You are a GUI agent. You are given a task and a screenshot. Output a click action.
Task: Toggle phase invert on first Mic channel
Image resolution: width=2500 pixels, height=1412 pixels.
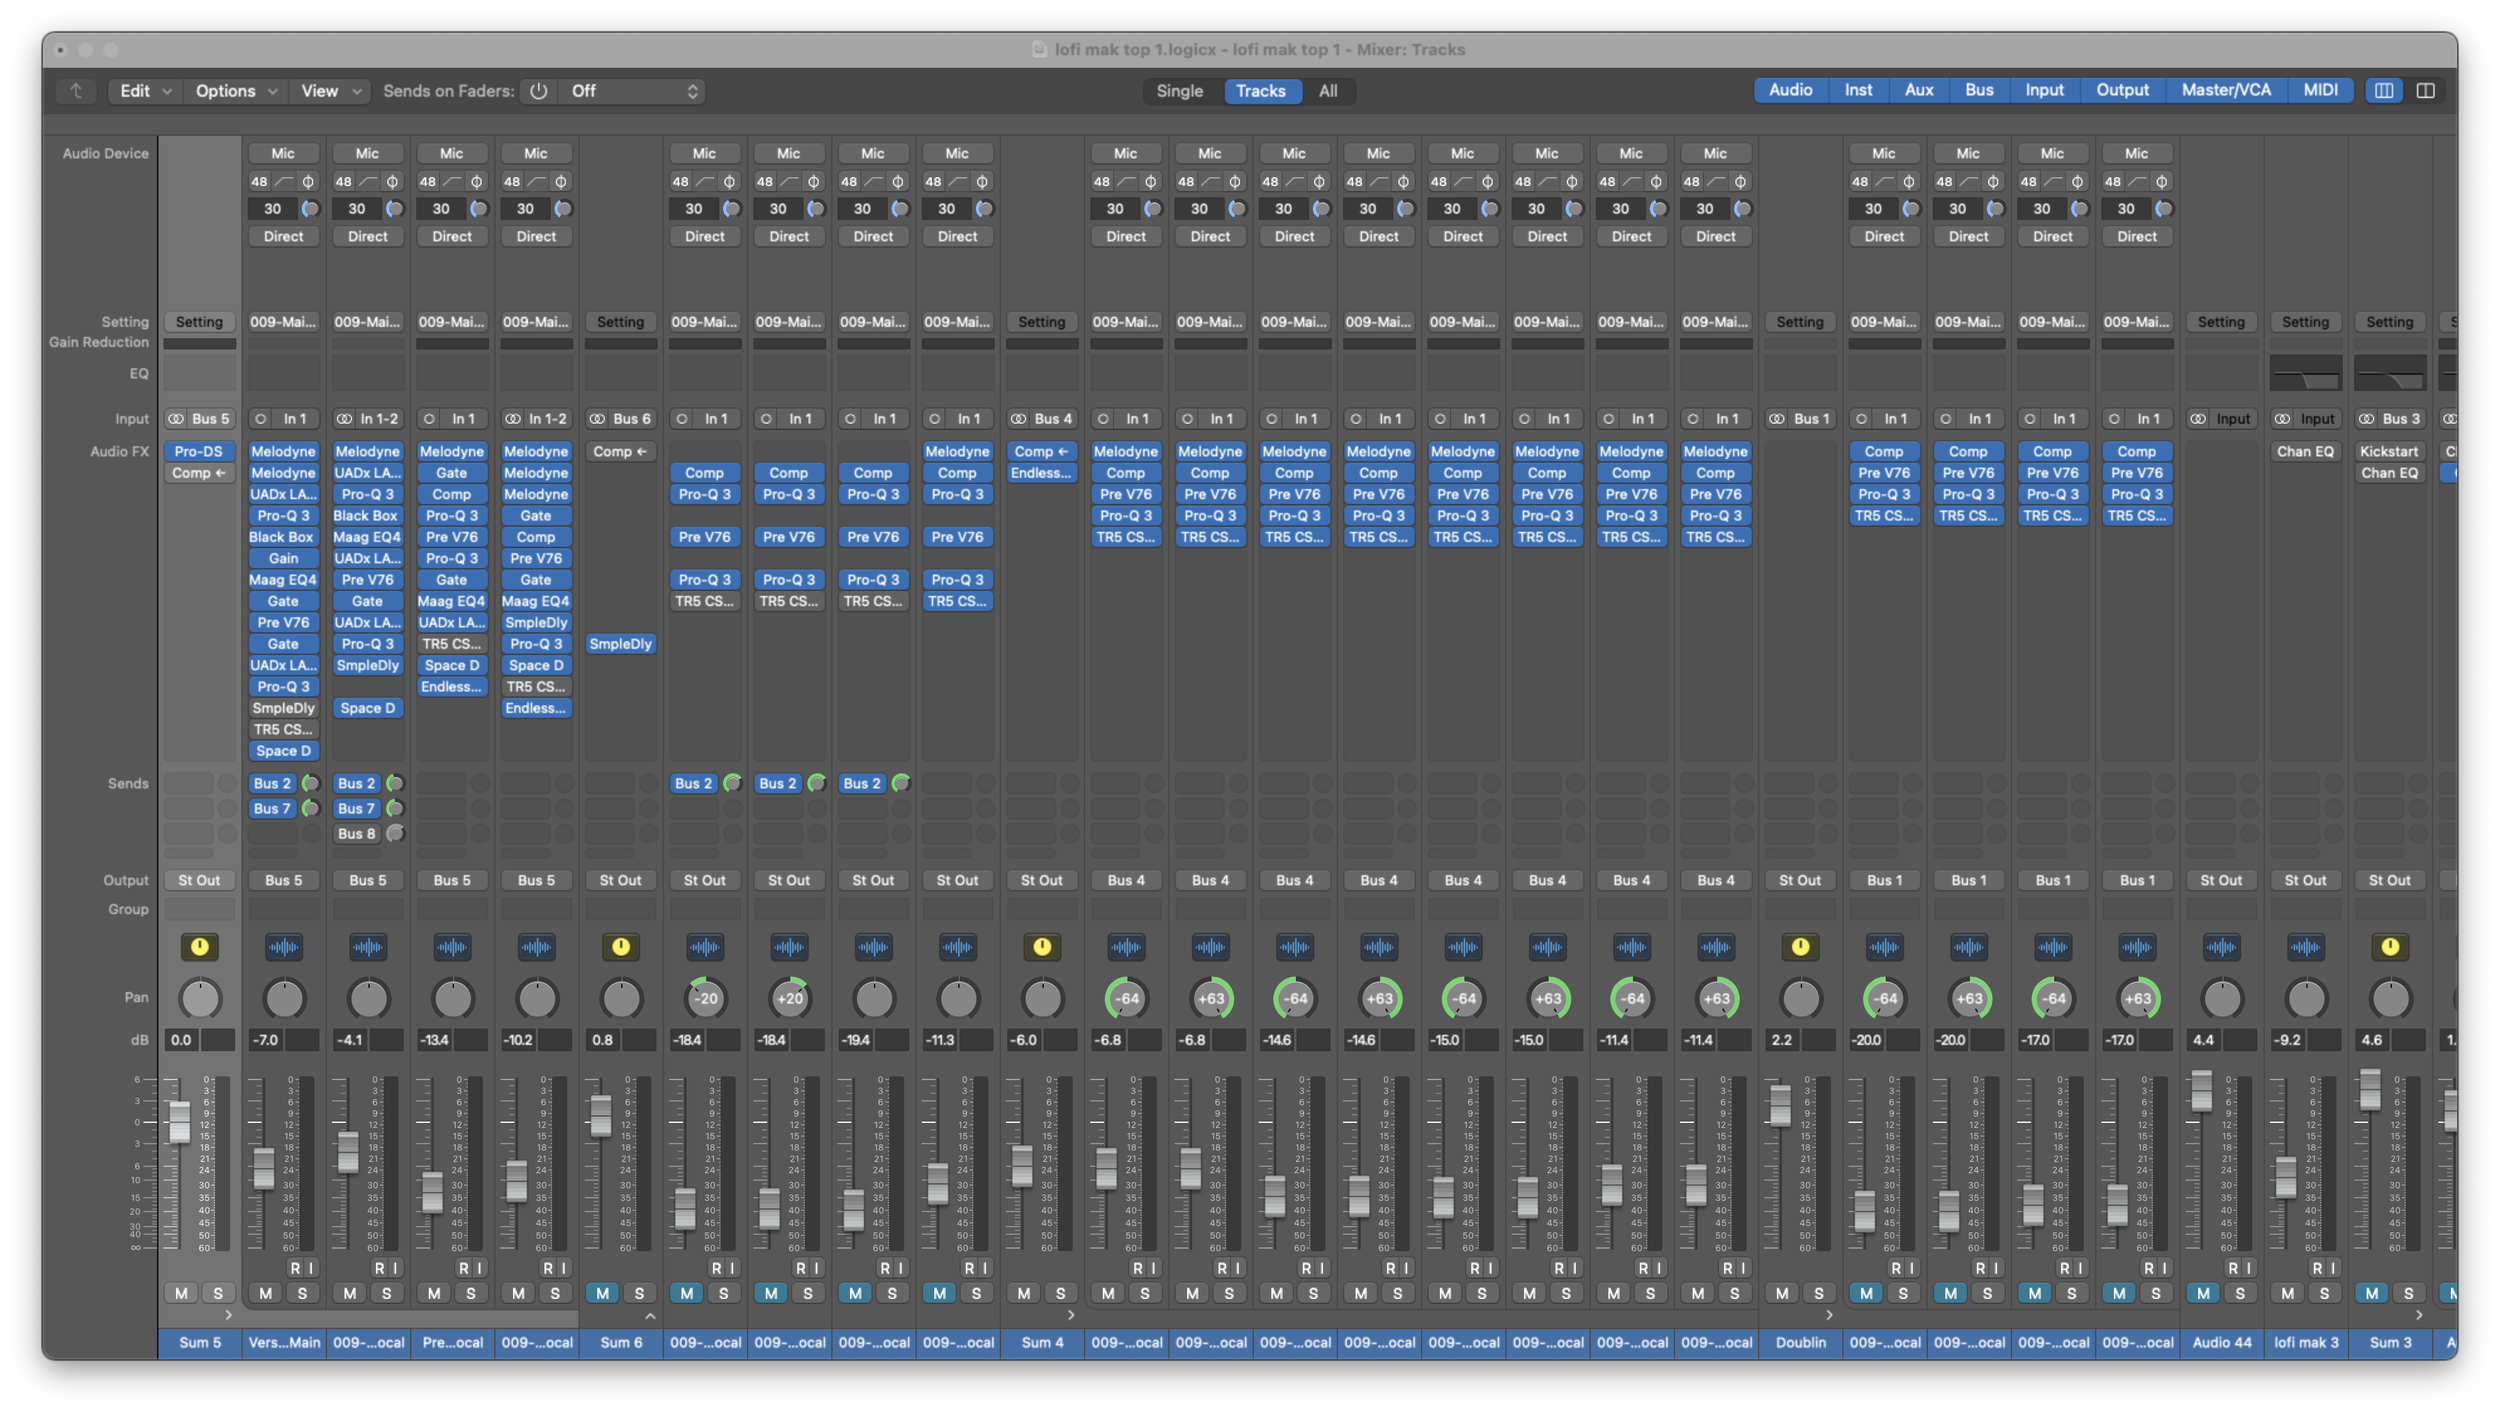coord(308,182)
